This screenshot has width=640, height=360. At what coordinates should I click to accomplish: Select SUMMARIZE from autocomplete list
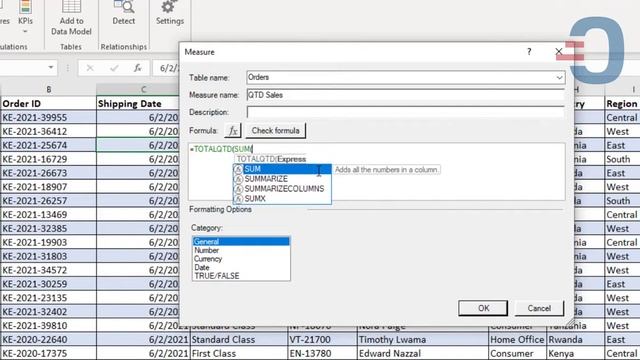[282, 179]
